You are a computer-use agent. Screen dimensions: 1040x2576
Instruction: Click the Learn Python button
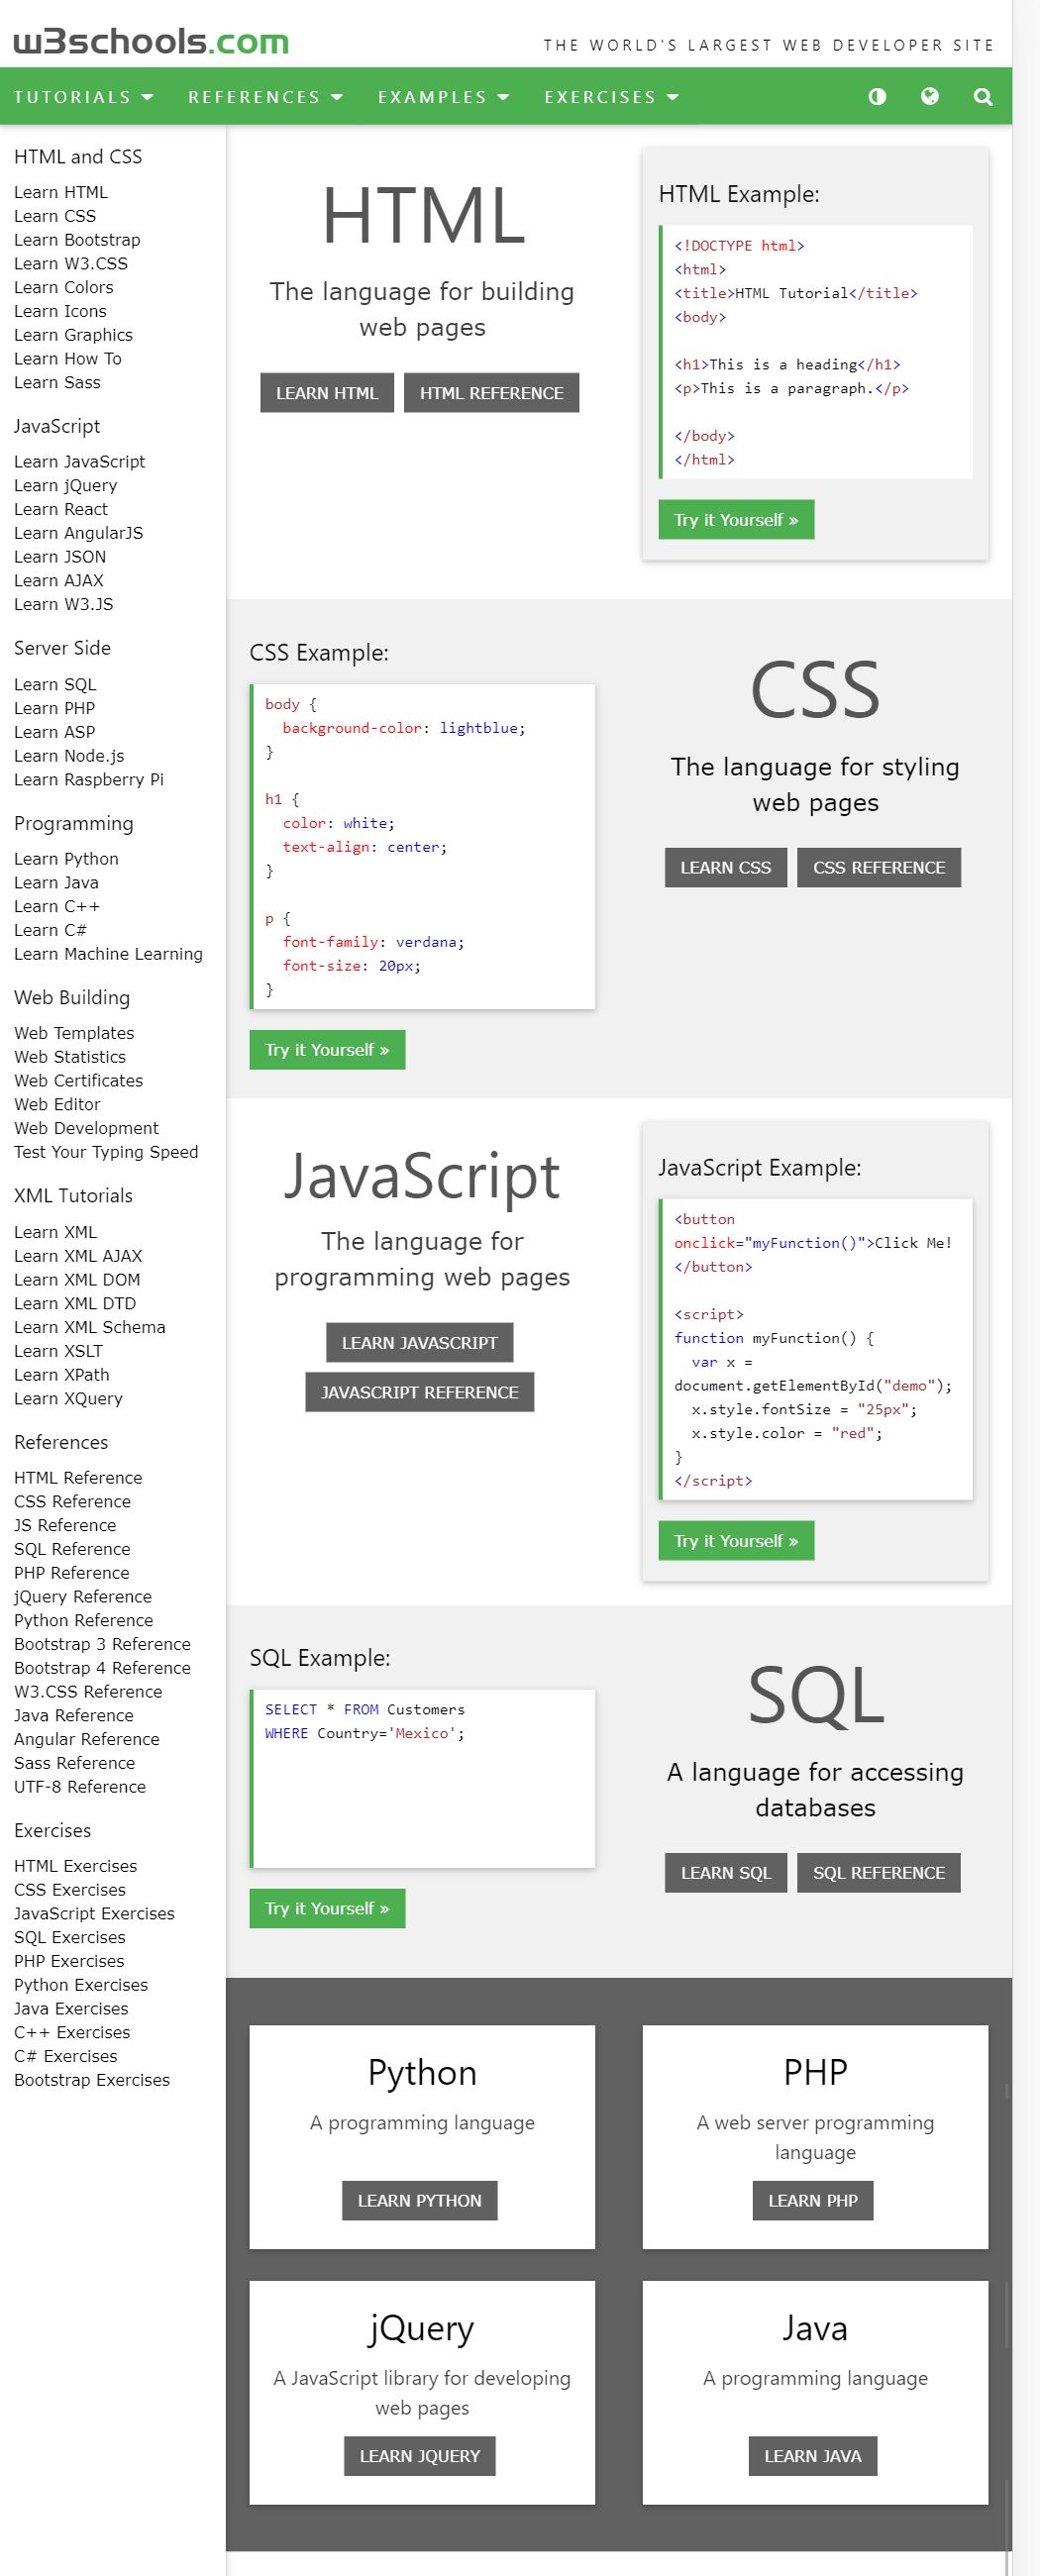click(419, 2200)
